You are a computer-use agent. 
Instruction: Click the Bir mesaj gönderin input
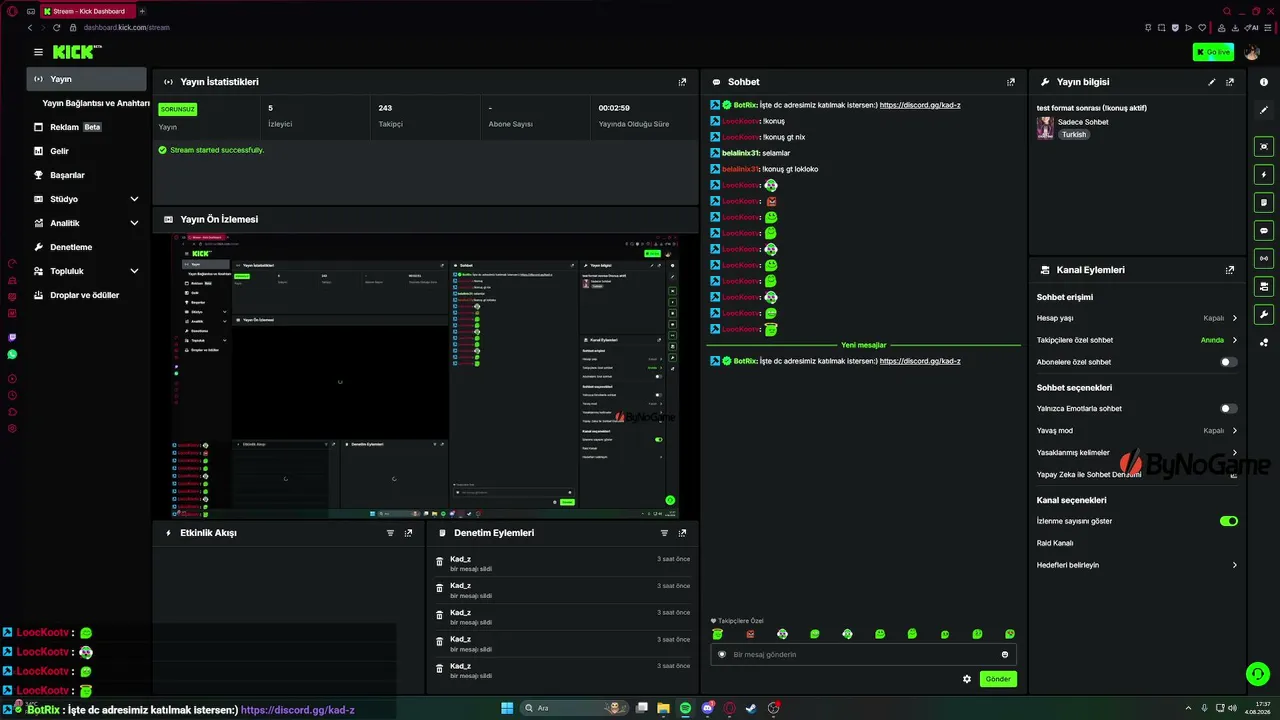point(863,655)
